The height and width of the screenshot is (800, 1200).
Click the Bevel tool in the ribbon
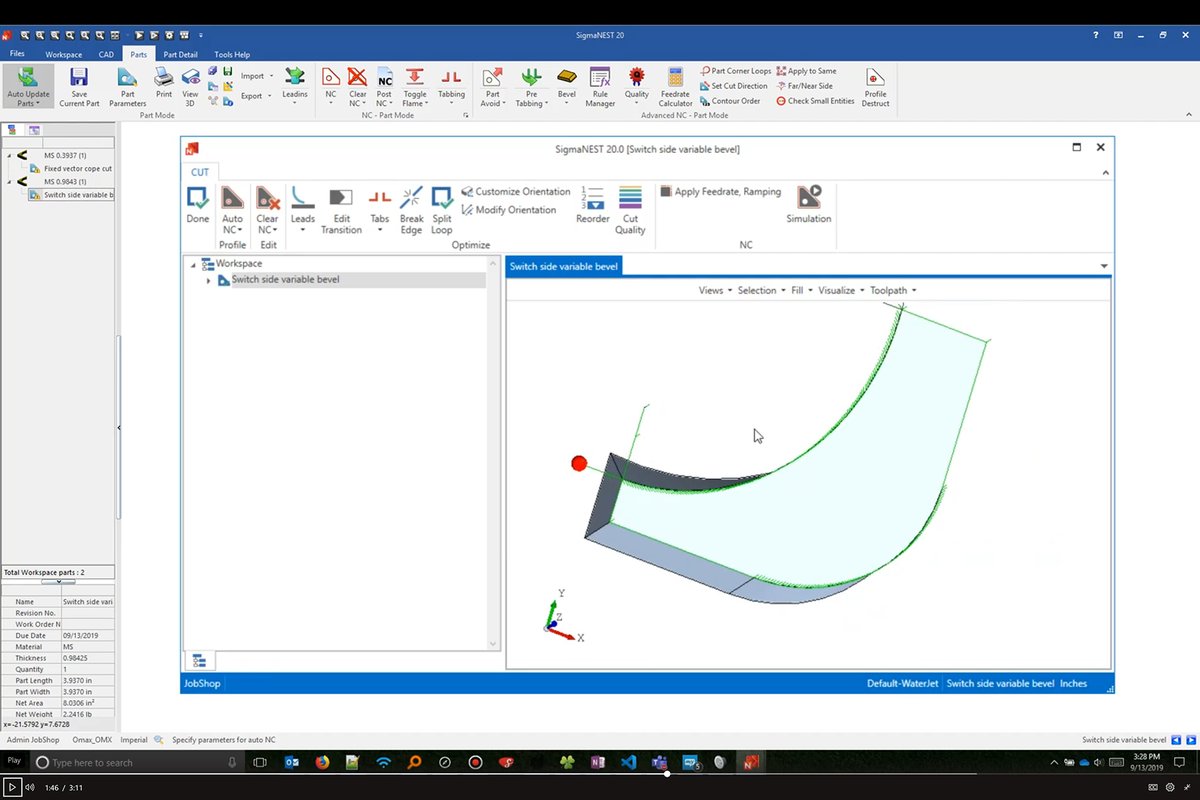pyautogui.click(x=567, y=84)
